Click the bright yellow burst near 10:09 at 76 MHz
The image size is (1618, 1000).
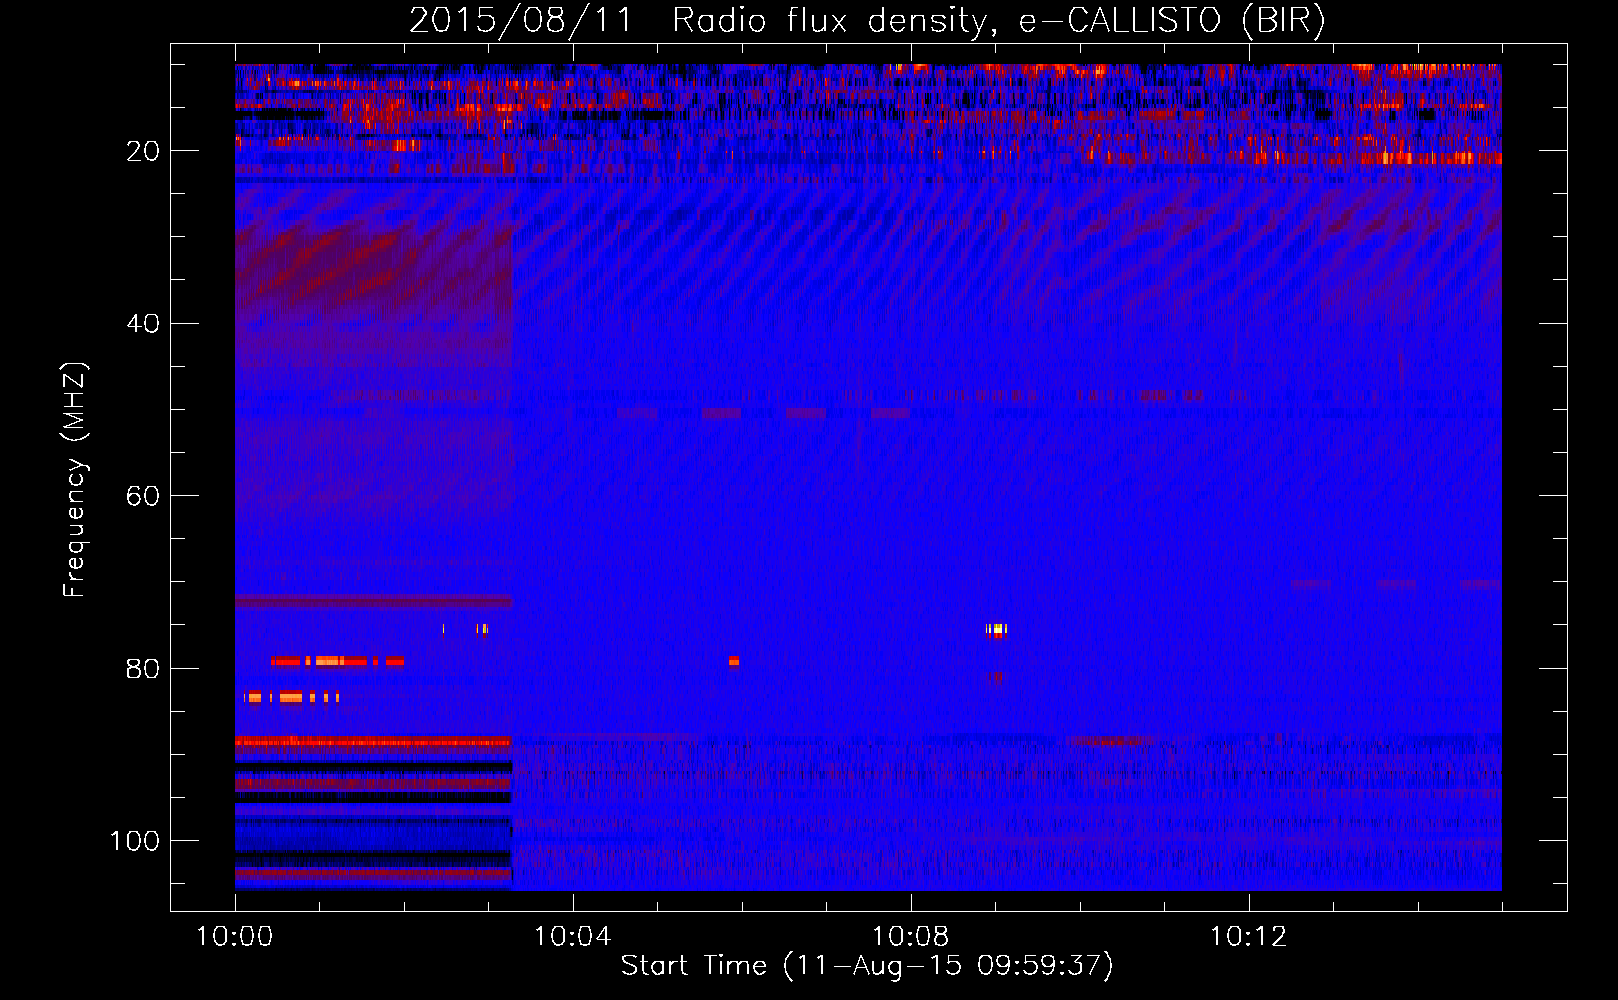coord(996,629)
